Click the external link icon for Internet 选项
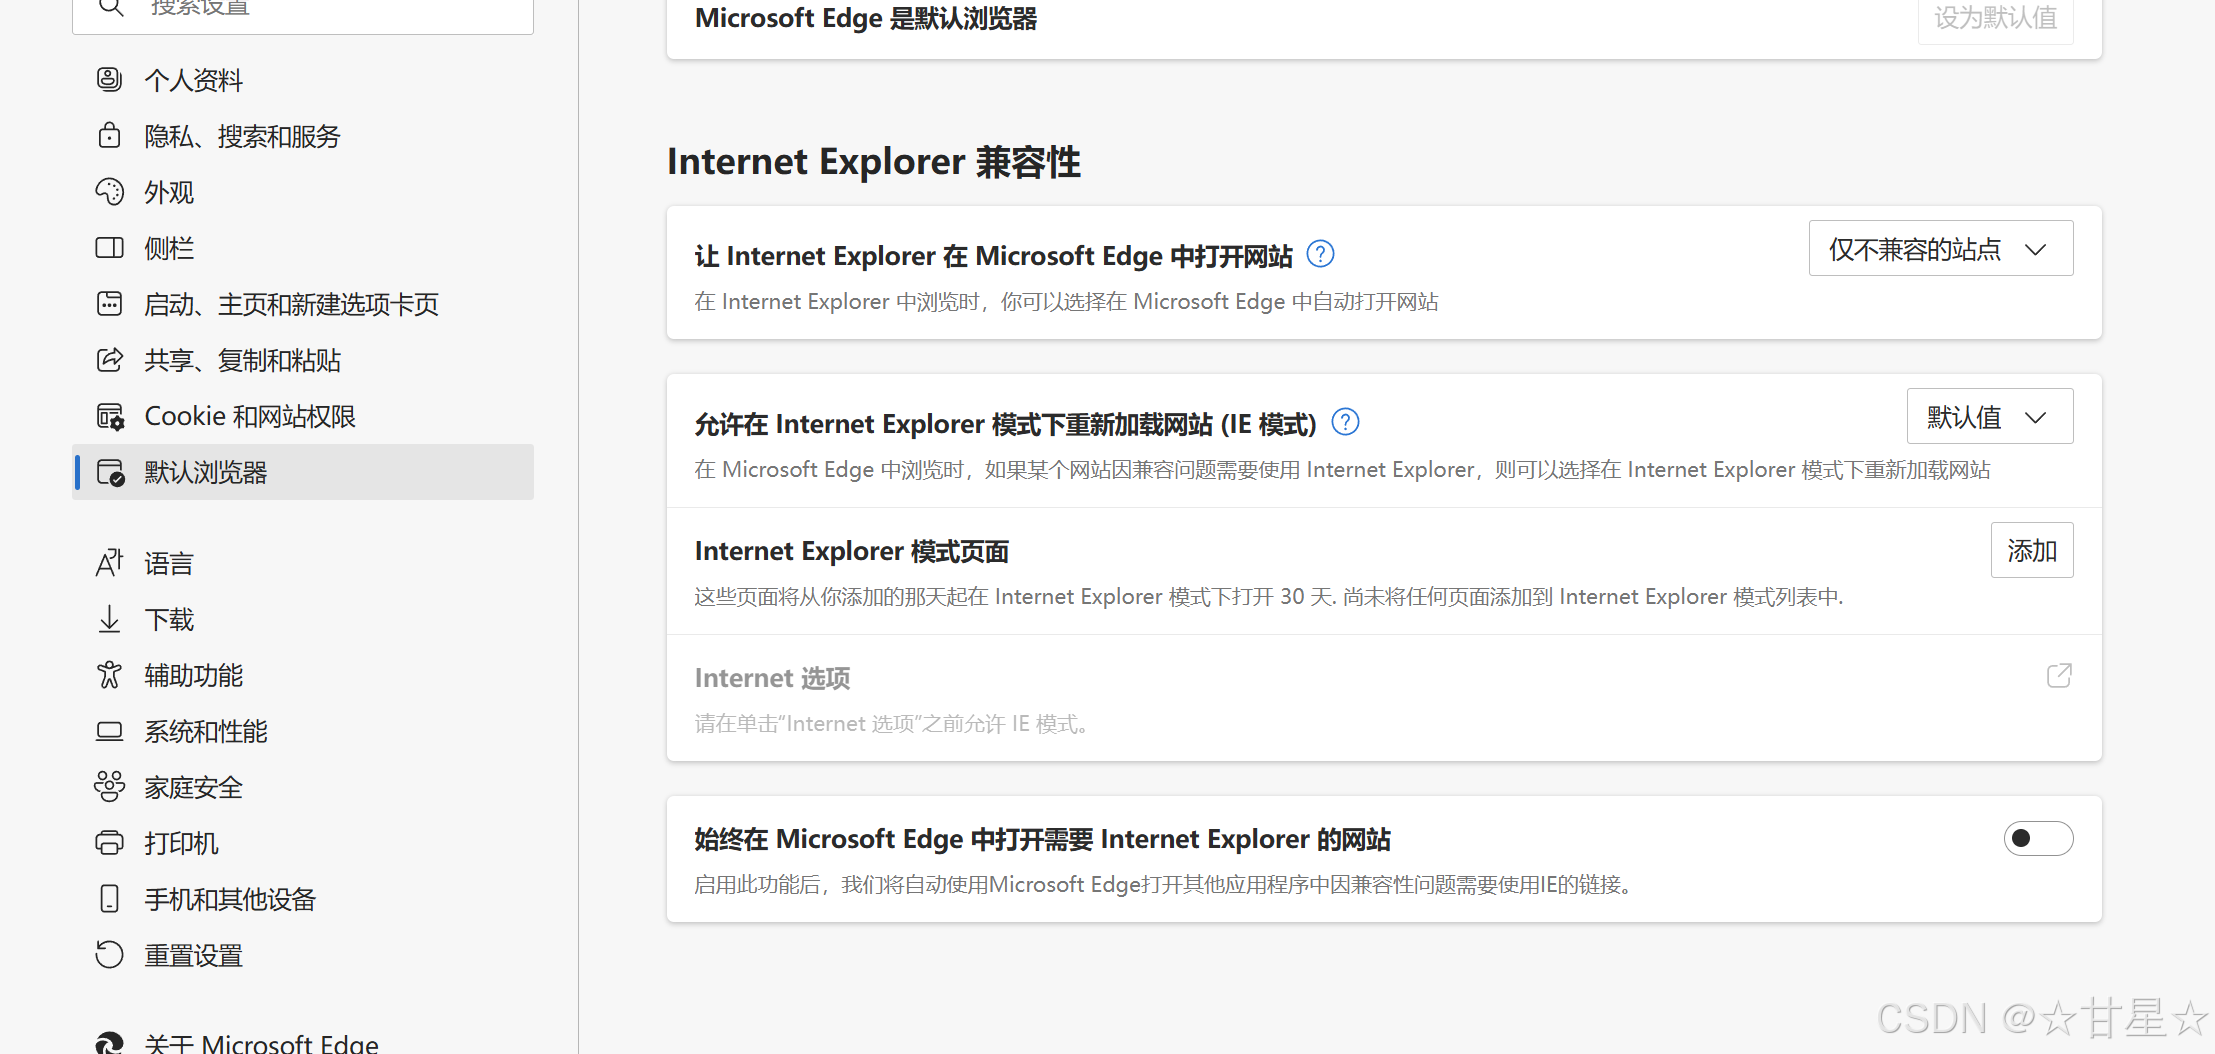The height and width of the screenshot is (1054, 2215). click(x=2059, y=676)
